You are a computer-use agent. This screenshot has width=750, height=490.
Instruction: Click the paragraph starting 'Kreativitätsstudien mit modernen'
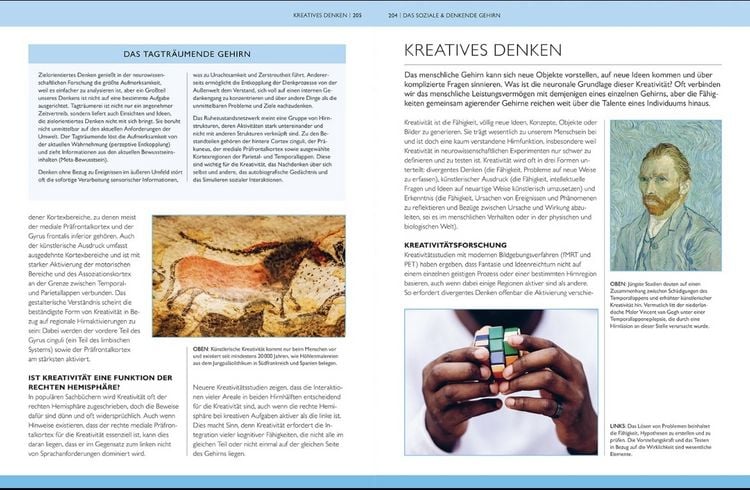coord(500,274)
